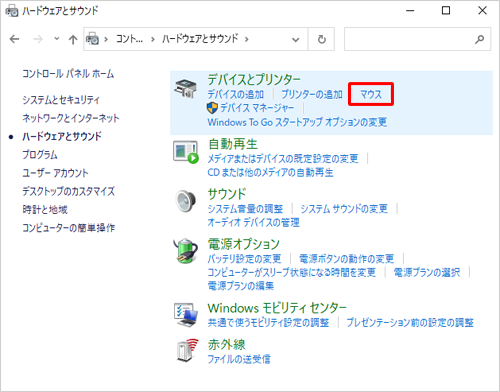Click the Infrared (赤外線) icon
Viewport: 500px width, 392px height.
tap(187, 350)
